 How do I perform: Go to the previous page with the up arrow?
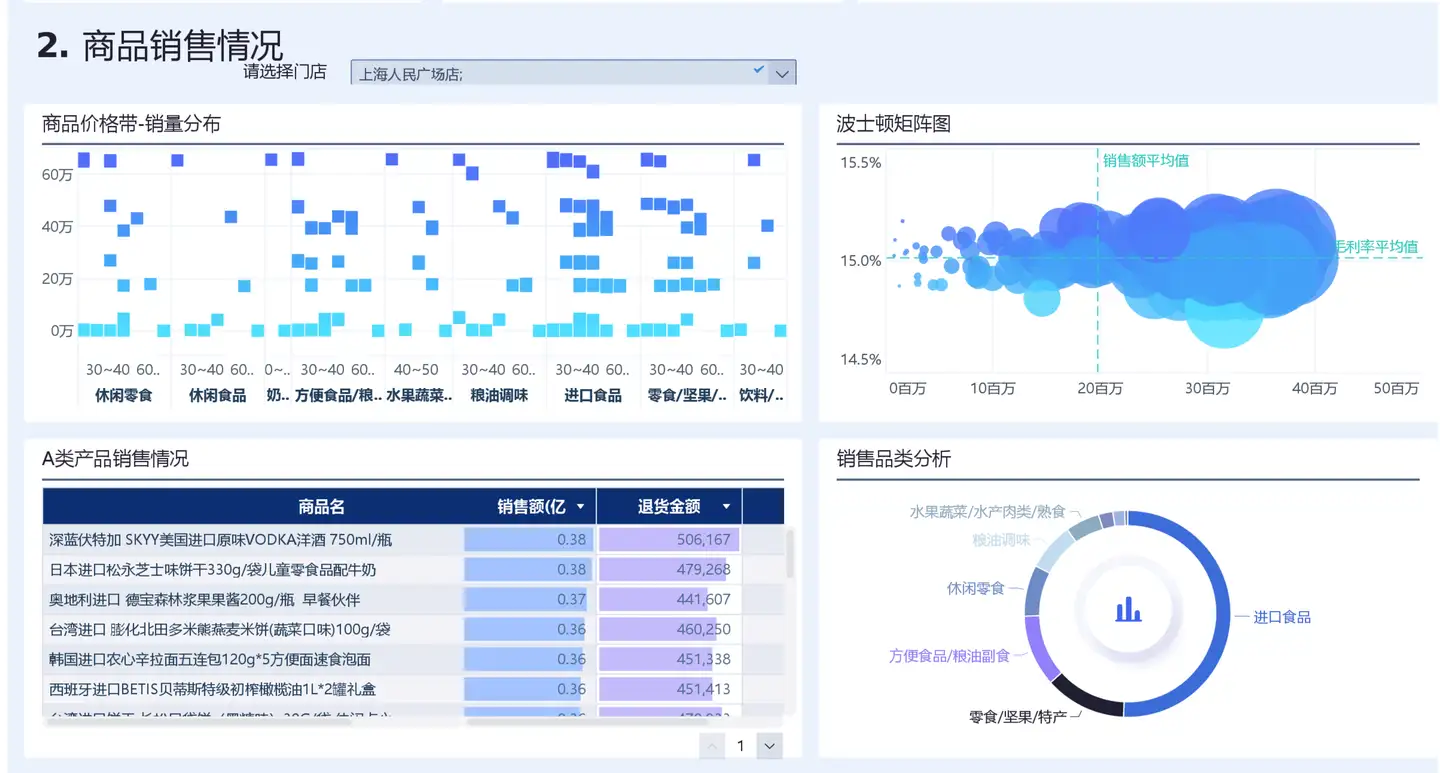712,745
